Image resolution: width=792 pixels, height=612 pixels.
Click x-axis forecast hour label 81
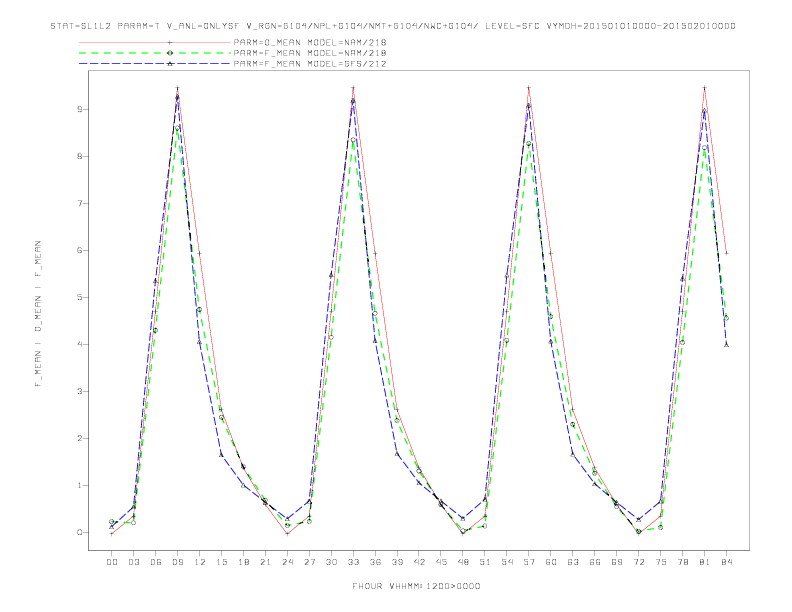click(x=705, y=562)
